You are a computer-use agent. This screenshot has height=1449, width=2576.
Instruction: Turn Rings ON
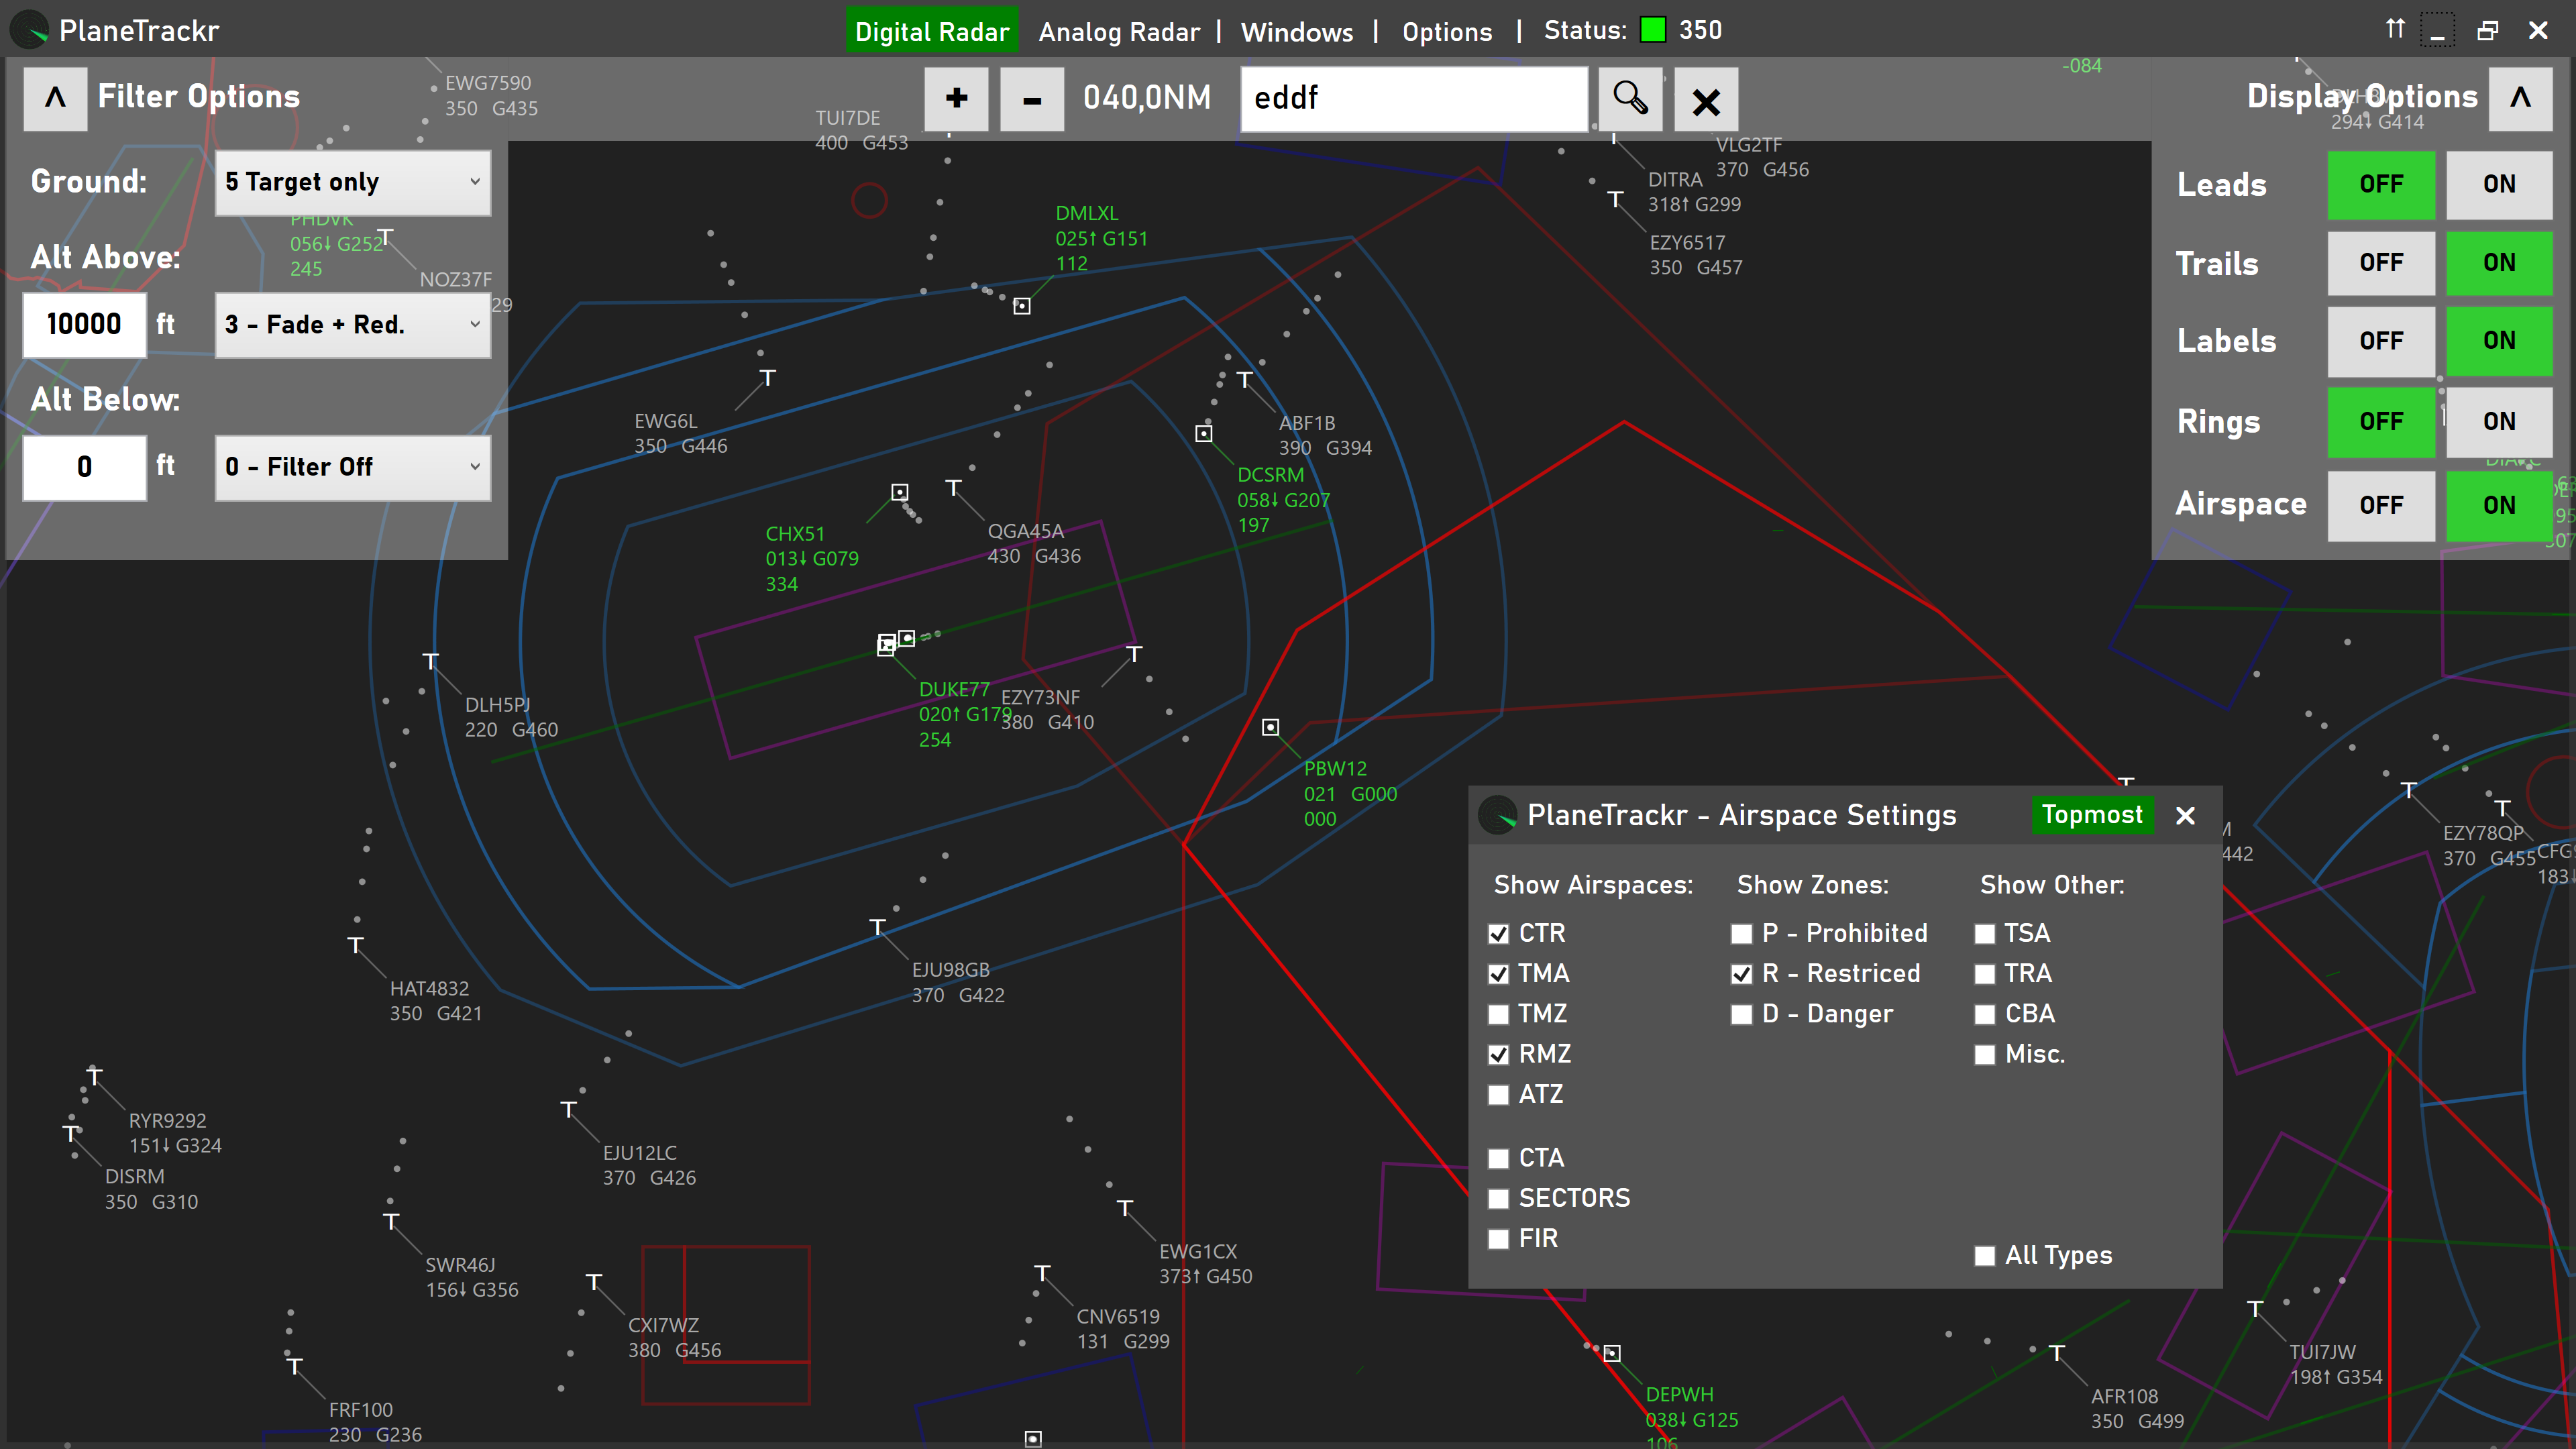pyautogui.click(x=2498, y=421)
